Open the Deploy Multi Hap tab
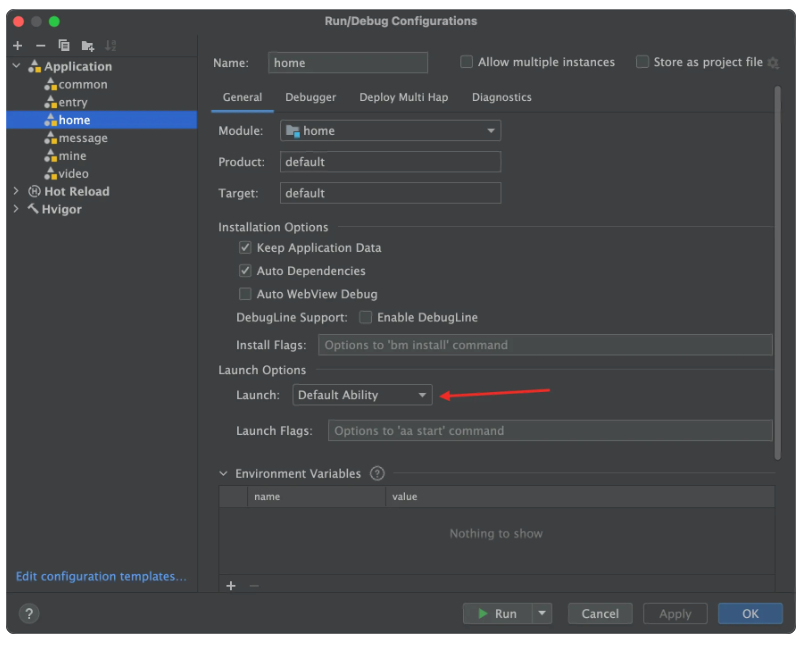Screen dimensions: 806x650 pyautogui.click(x=403, y=98)
